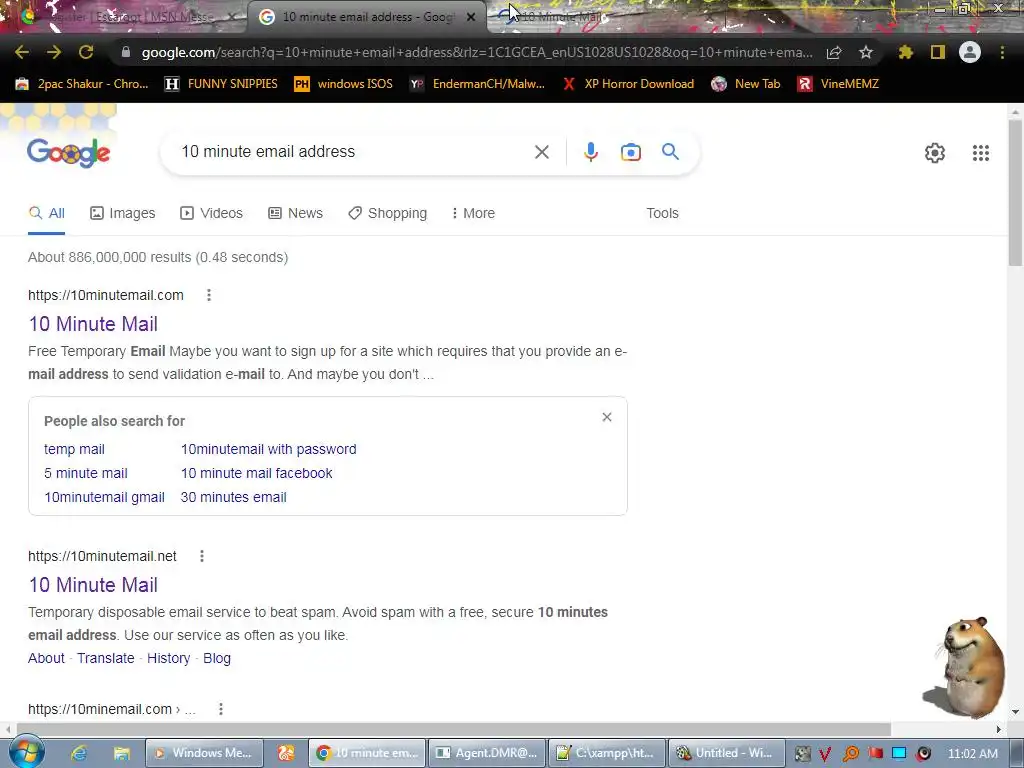Expand the More search filters
Screen dimensions: 1024x768
(473, 213)
